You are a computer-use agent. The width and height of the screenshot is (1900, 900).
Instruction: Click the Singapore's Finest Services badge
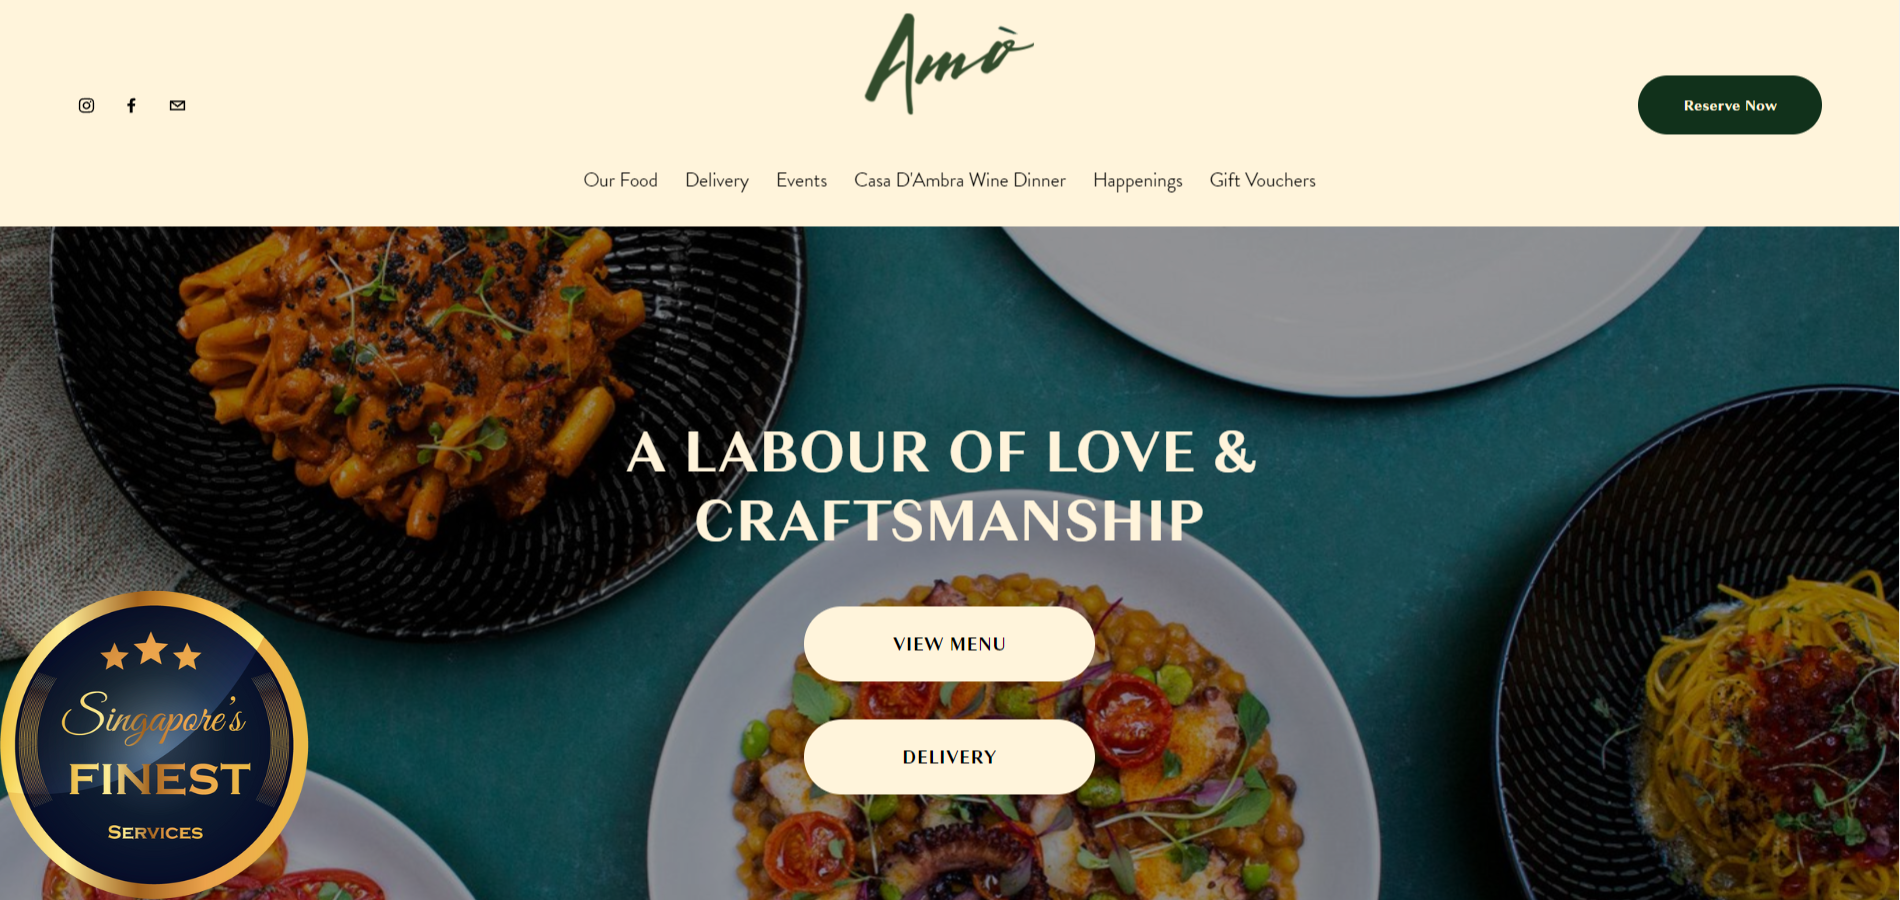(154, 744)
